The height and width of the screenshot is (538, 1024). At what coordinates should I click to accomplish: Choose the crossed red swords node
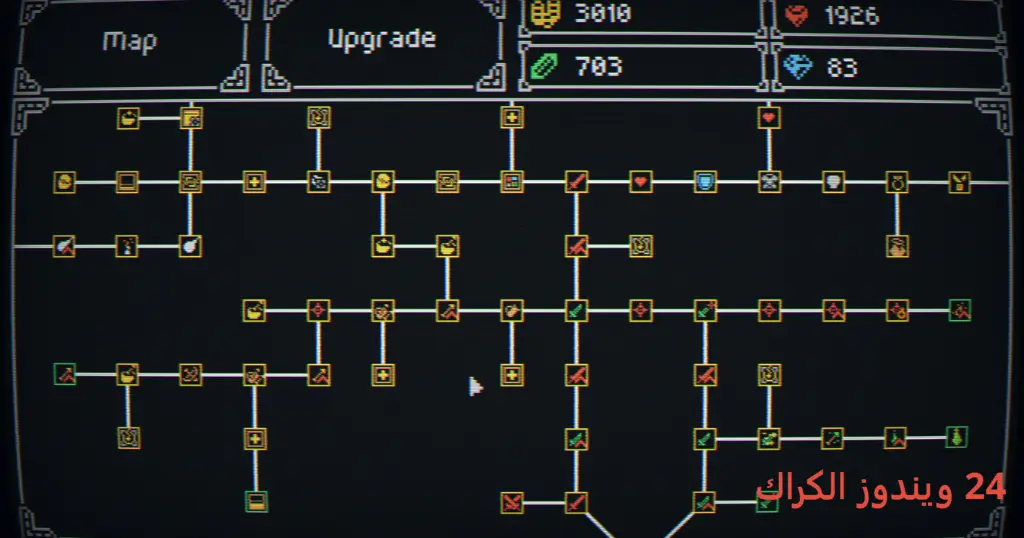[x=511, y=503]
